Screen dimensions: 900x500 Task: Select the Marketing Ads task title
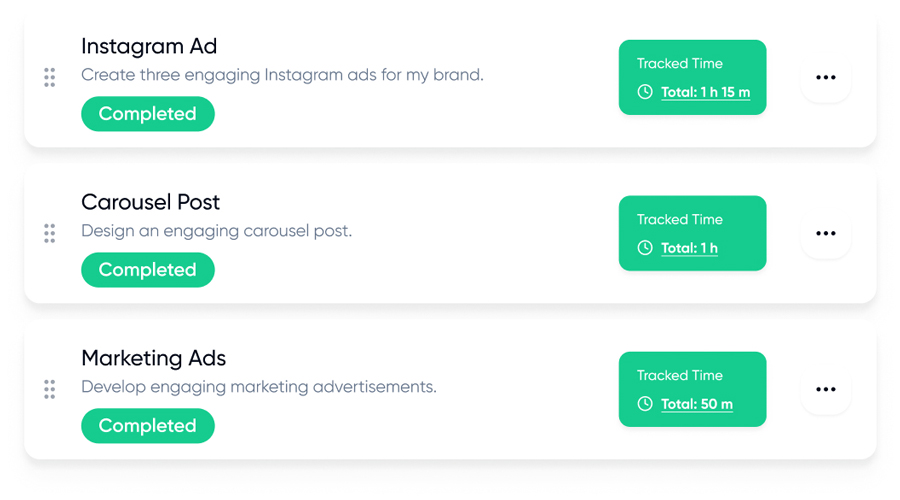click(154, 358)
